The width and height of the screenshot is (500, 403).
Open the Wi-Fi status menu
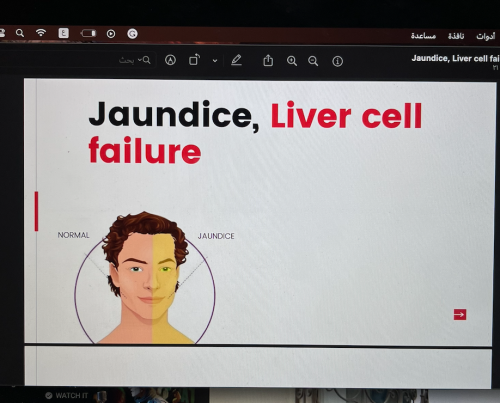[41, 33]
